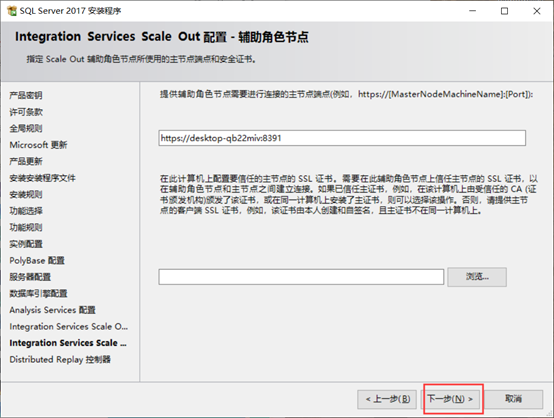Select 数据库引擎配置 in the sidebar

(38, 293)
